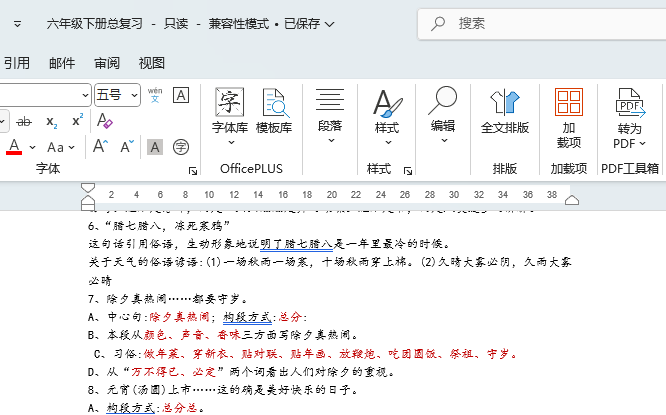Decrease font size with shrink icon
This screenshot has width=666, height=415.
pyautogui.click(x=127, y=147)
